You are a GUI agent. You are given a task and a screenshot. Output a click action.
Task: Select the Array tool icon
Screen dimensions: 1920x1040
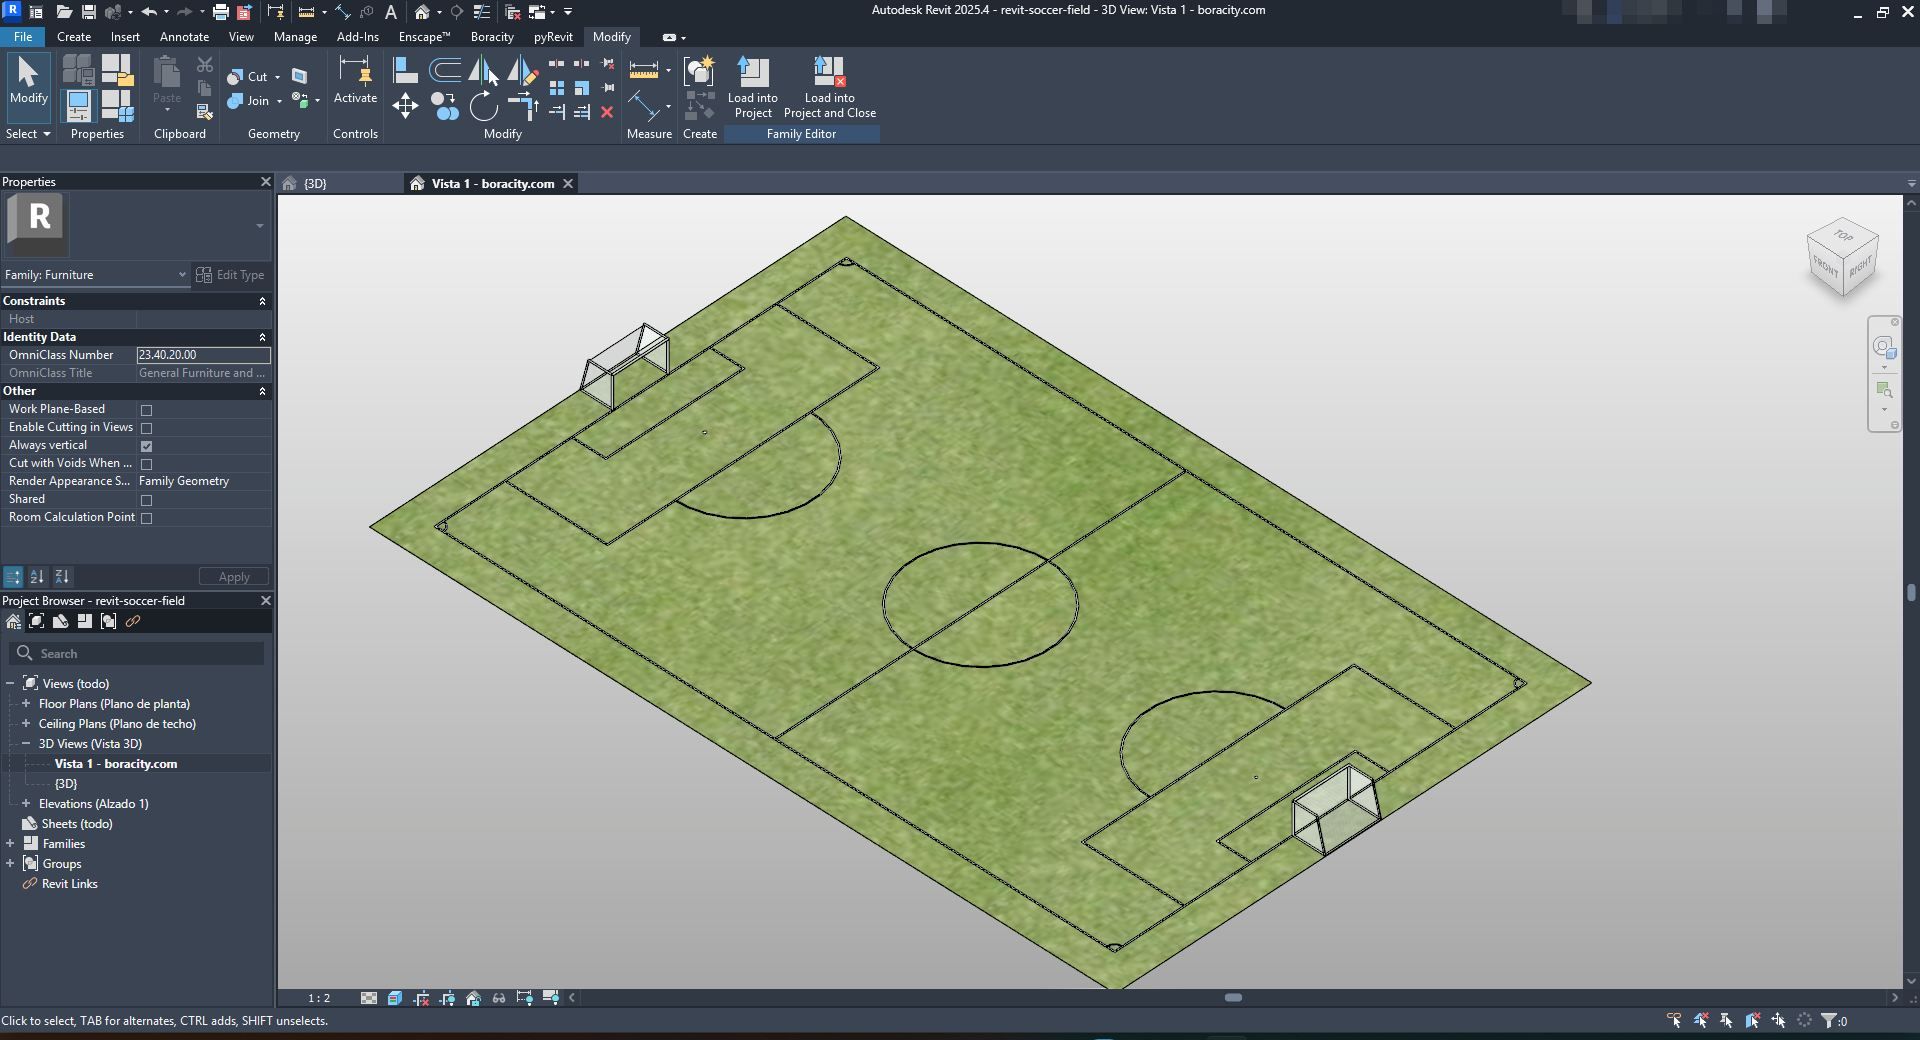(x=557, y=88)
